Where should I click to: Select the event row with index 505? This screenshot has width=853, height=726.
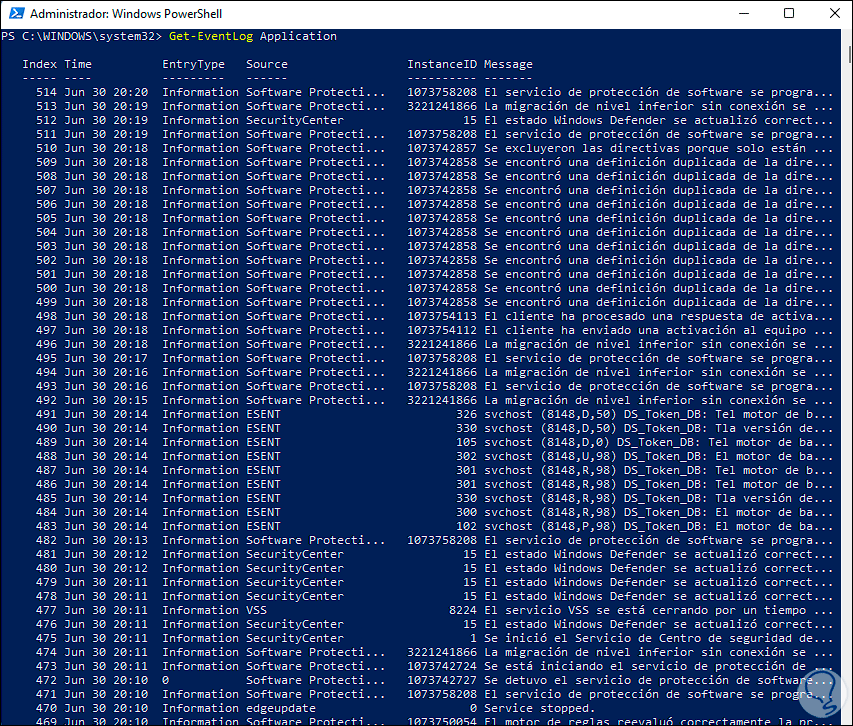tap(434, 218)
